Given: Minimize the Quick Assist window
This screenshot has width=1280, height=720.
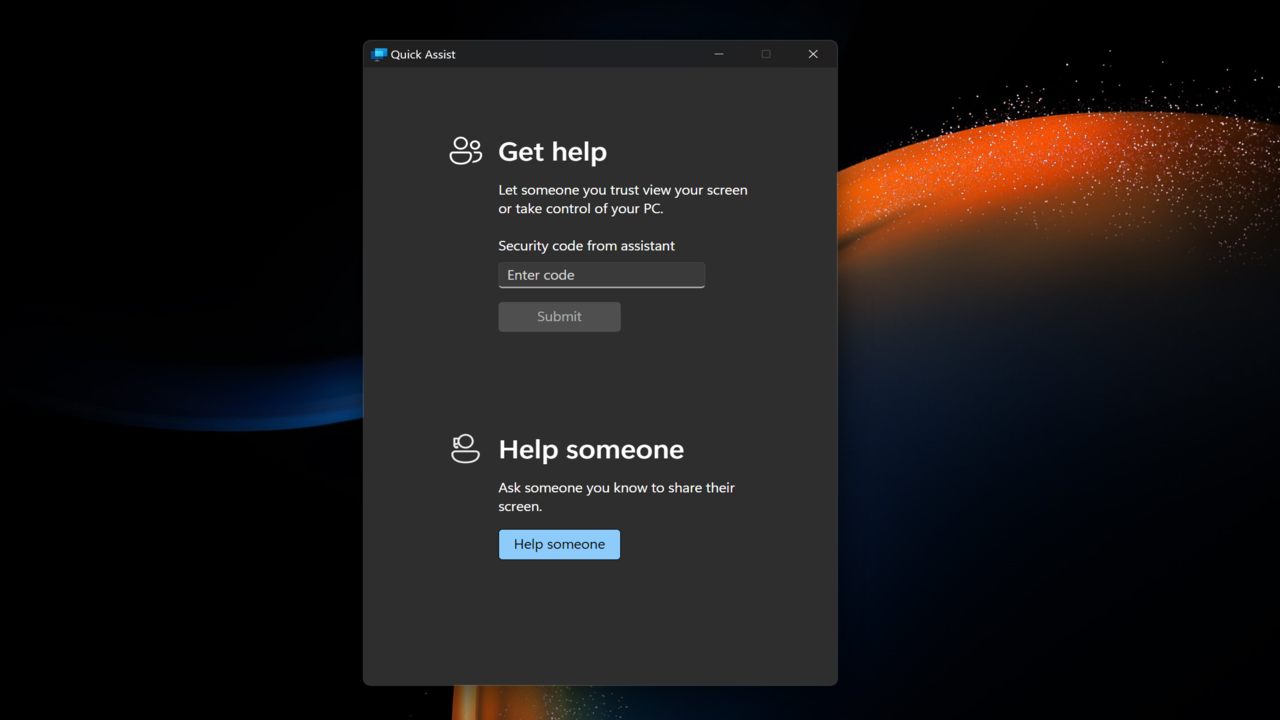Looking at the screenshot, I should (x=718, y=54).
